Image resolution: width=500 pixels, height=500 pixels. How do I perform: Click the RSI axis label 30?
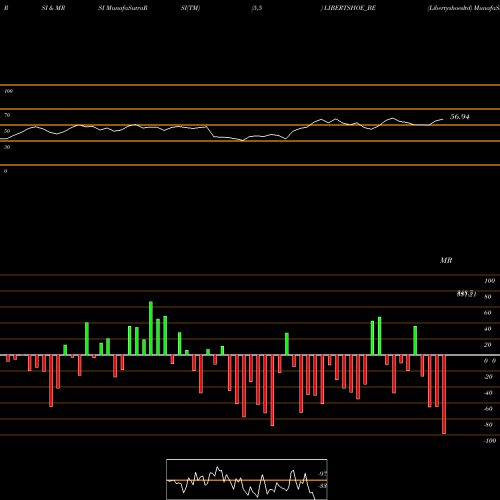tap(7, 147)
